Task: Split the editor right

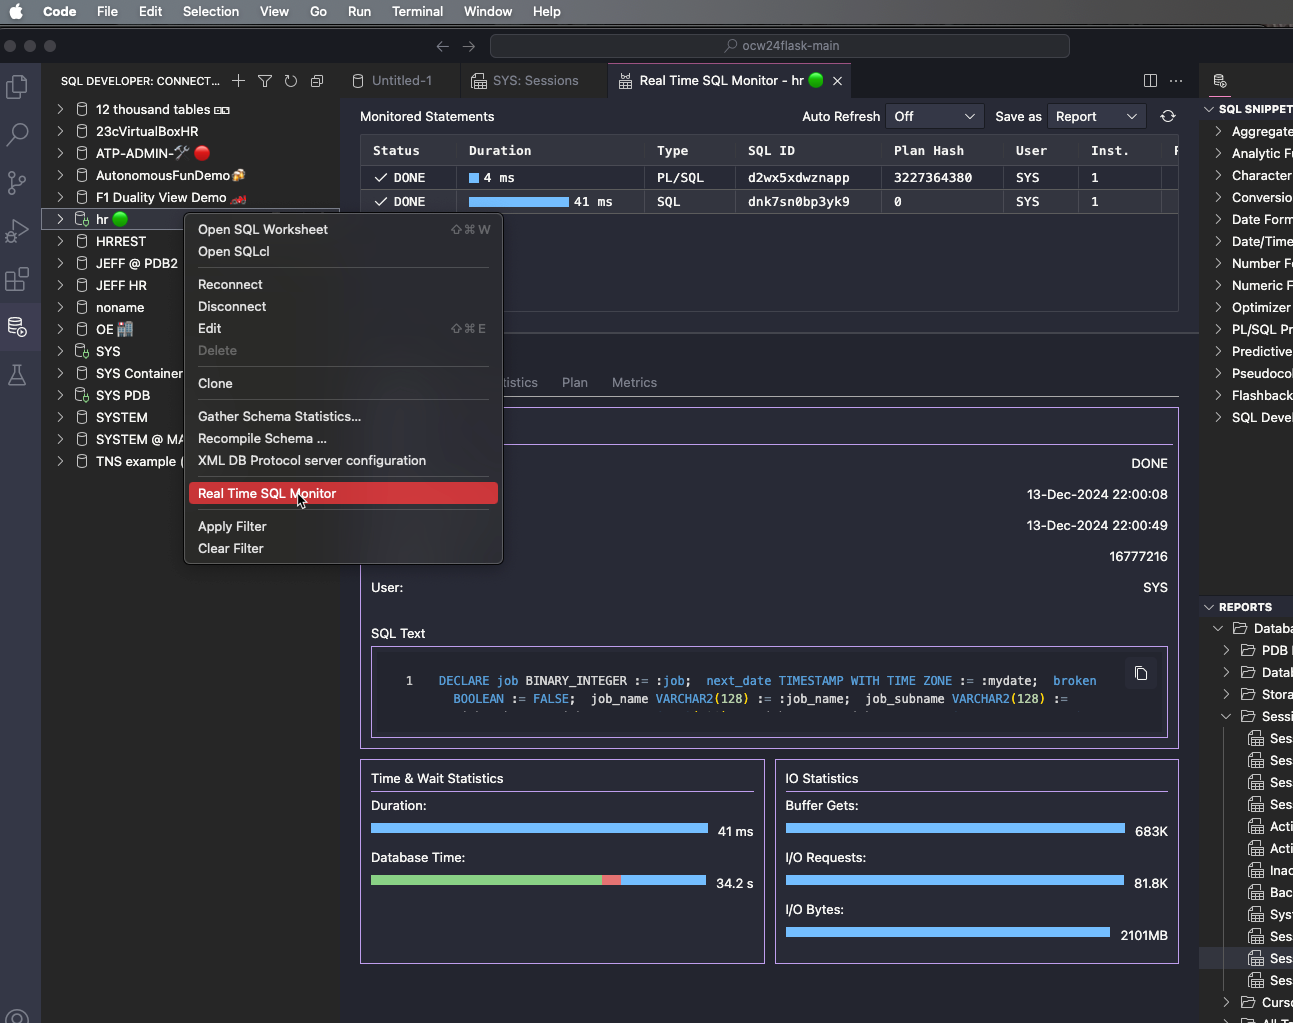Action: pos(1150,81)
